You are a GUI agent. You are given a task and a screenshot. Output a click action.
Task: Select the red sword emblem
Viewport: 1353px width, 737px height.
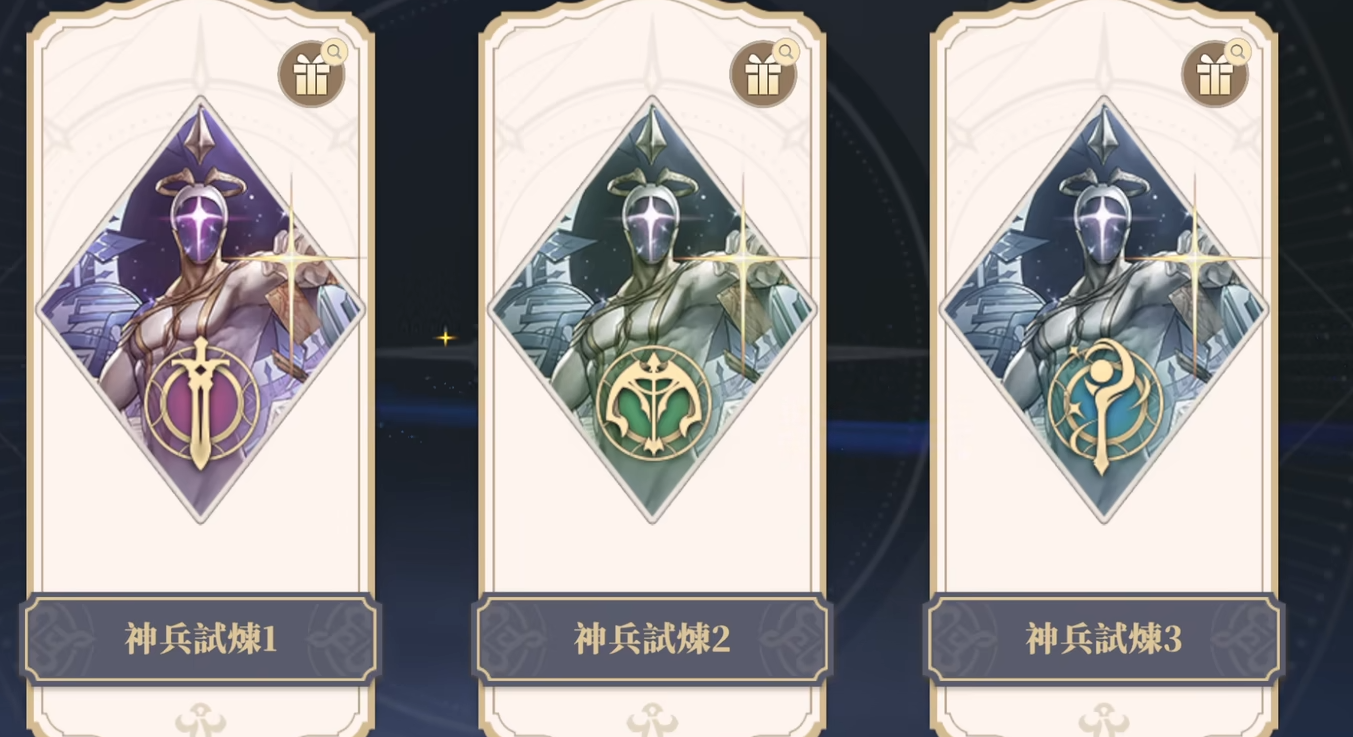(202, 404)
